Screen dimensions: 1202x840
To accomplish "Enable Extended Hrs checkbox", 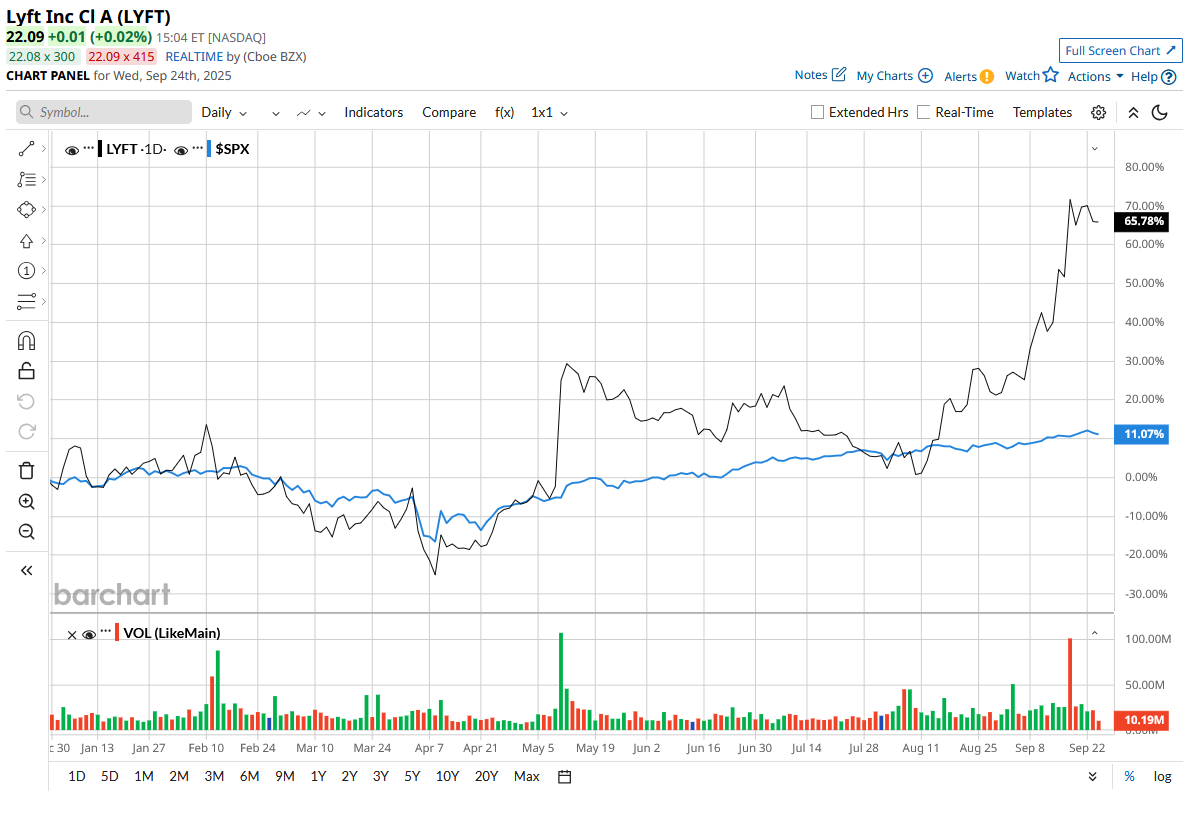I will [x=817, y=112].
